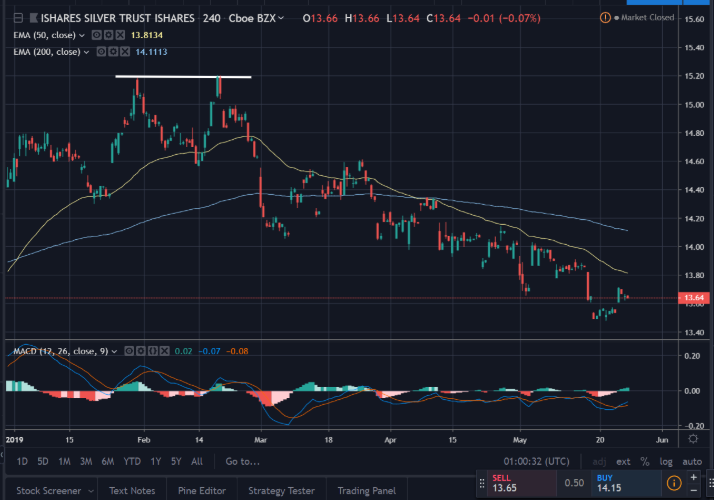This screenshot has height=500, width=714.
Task: Open MACD source code braces icon
Action: [153, 351]
